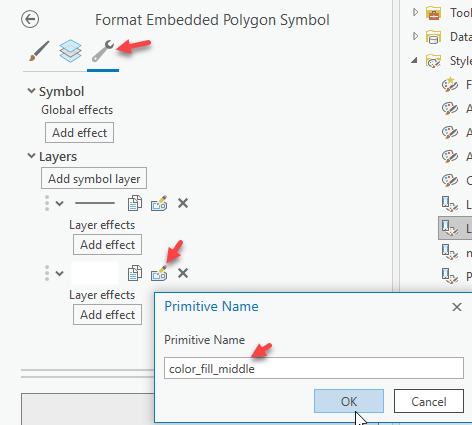Switch to the Layers tab
This screenshot has width=472, height=425.
70,51
